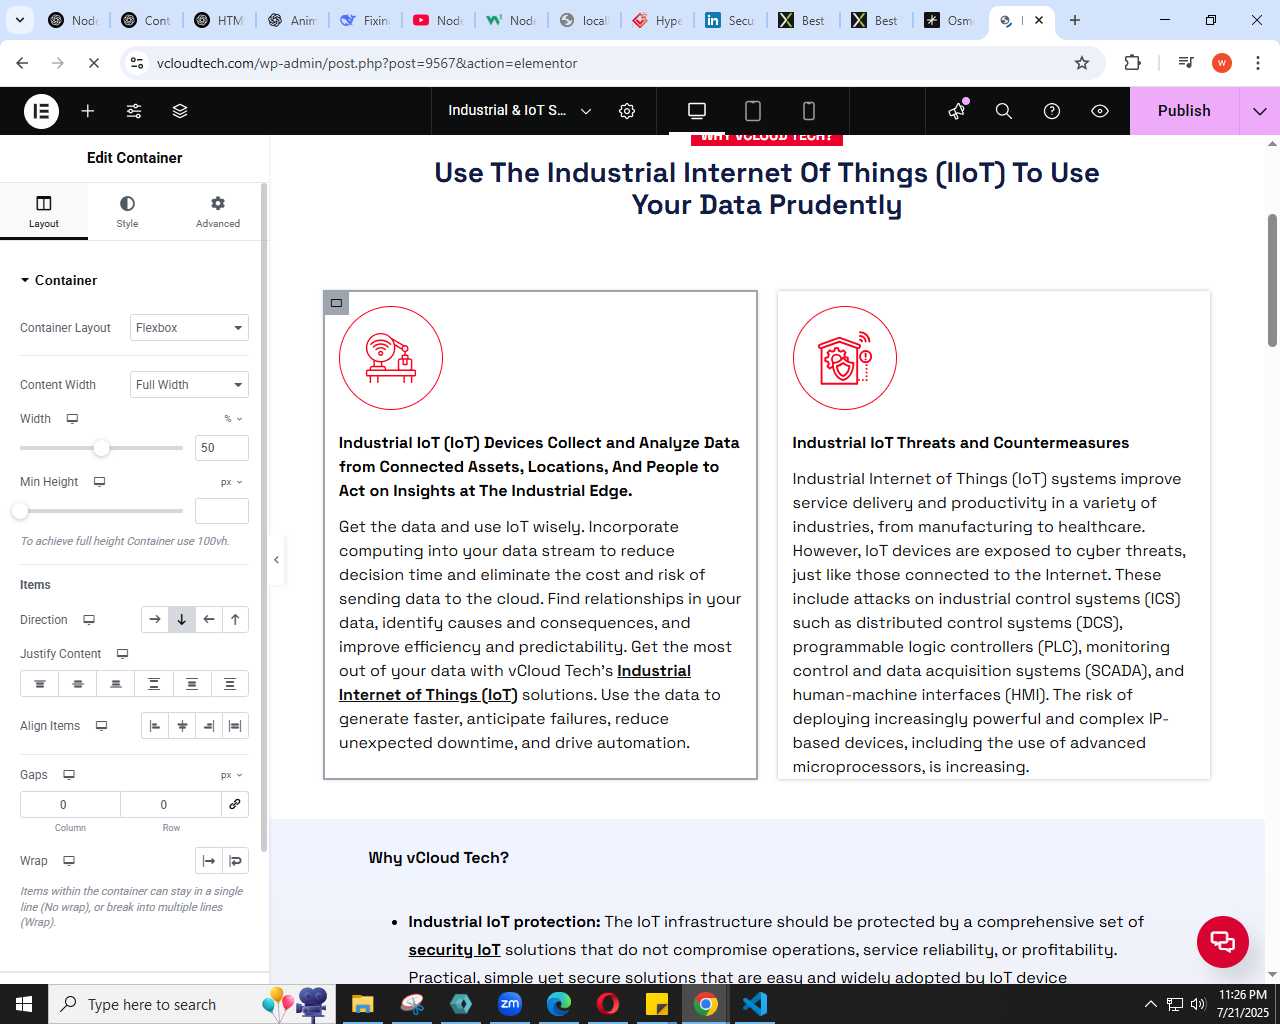This screenshot has height=1024, width=1280.
Task: Select the Style tab
Action: pos(127,212)
